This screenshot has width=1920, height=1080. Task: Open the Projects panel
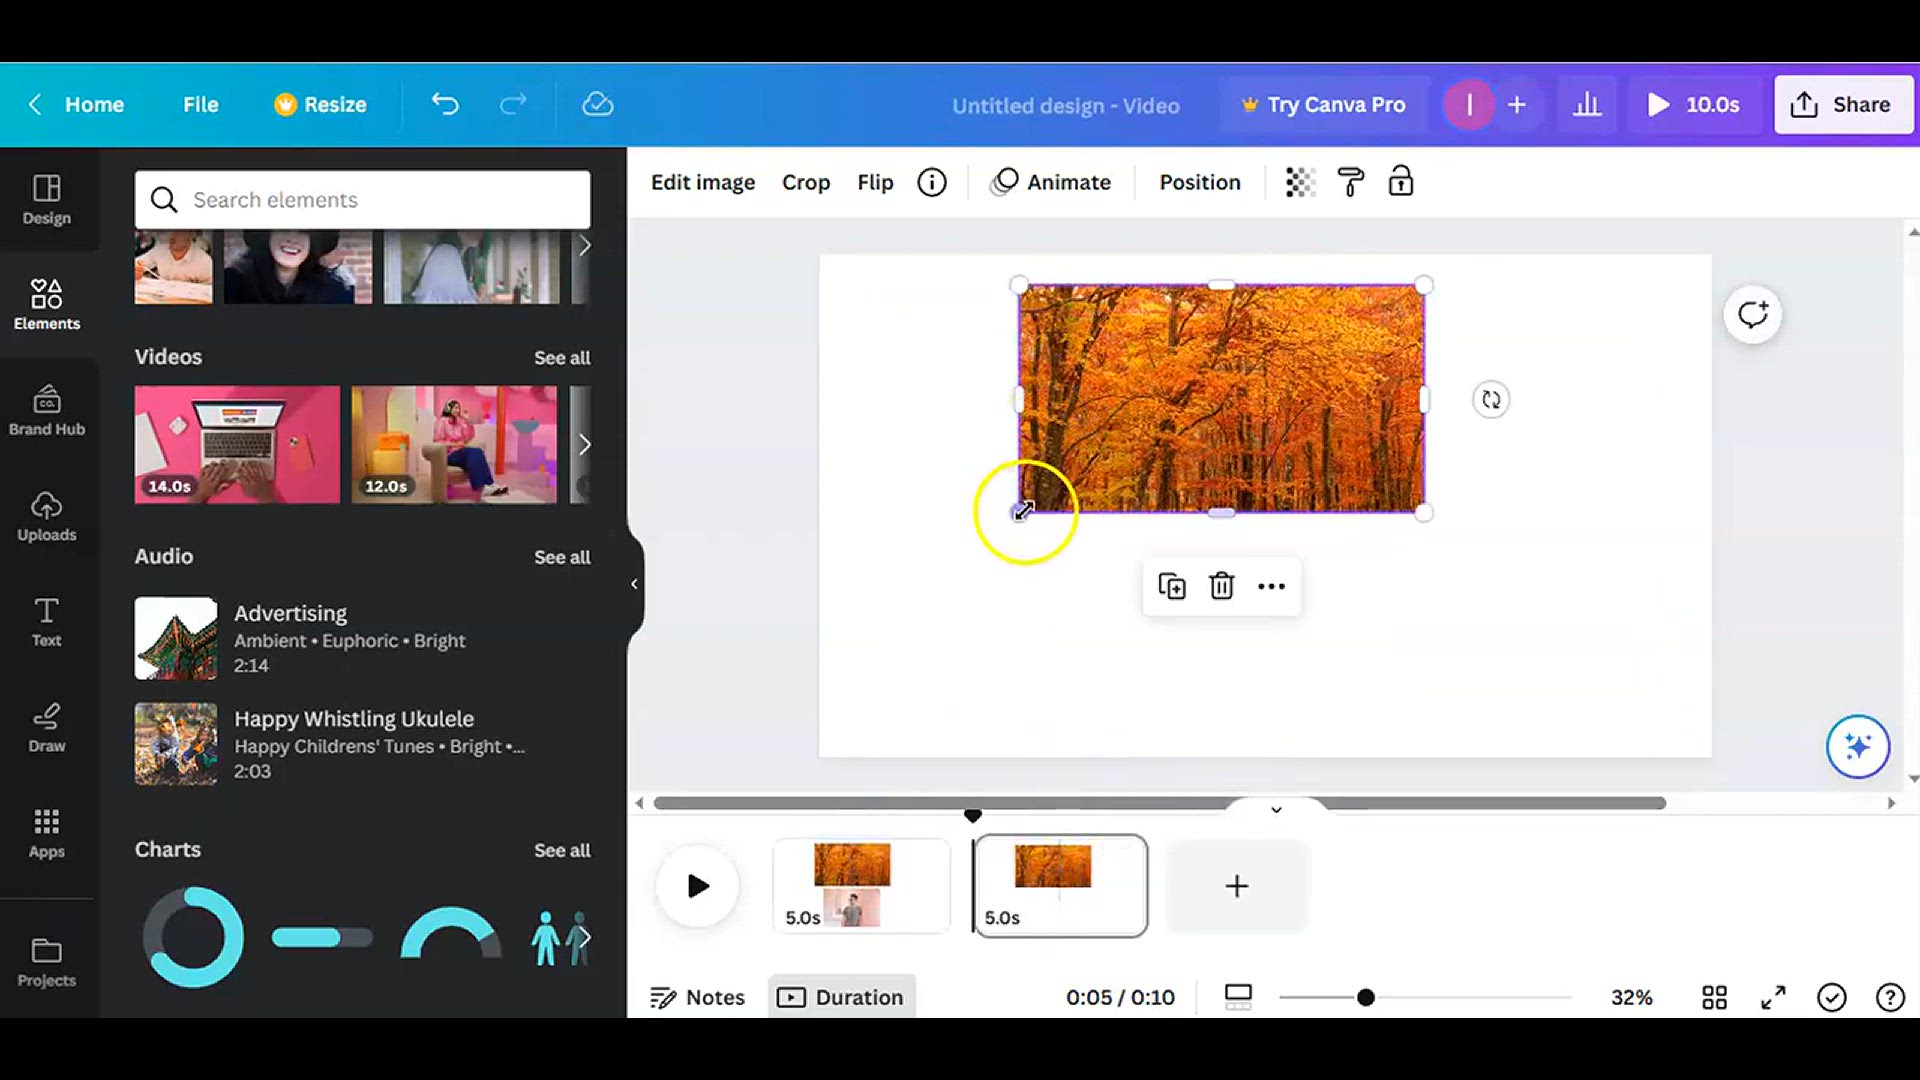coord(47,962)
